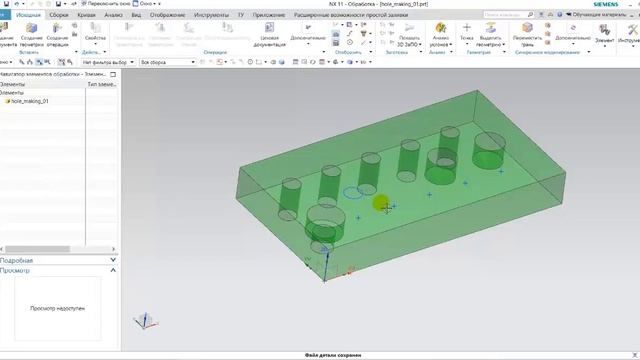
Task: Maximize the feature navigator panel
Action: click(113, 74)
